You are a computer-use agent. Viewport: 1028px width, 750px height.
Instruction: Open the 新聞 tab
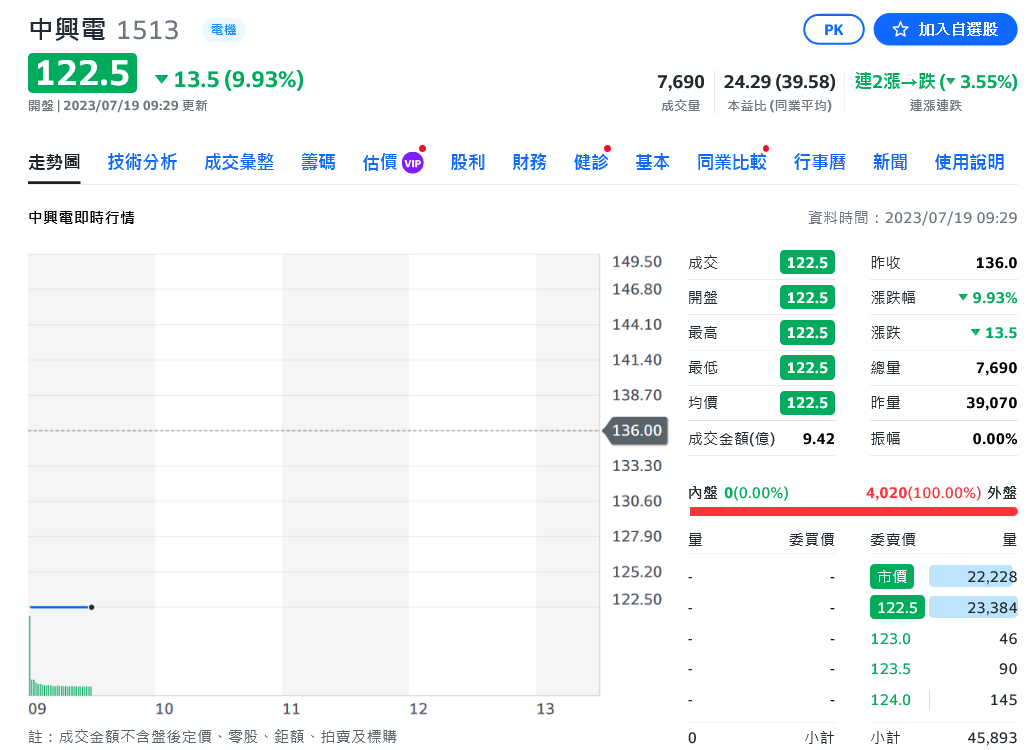point(890,162)
